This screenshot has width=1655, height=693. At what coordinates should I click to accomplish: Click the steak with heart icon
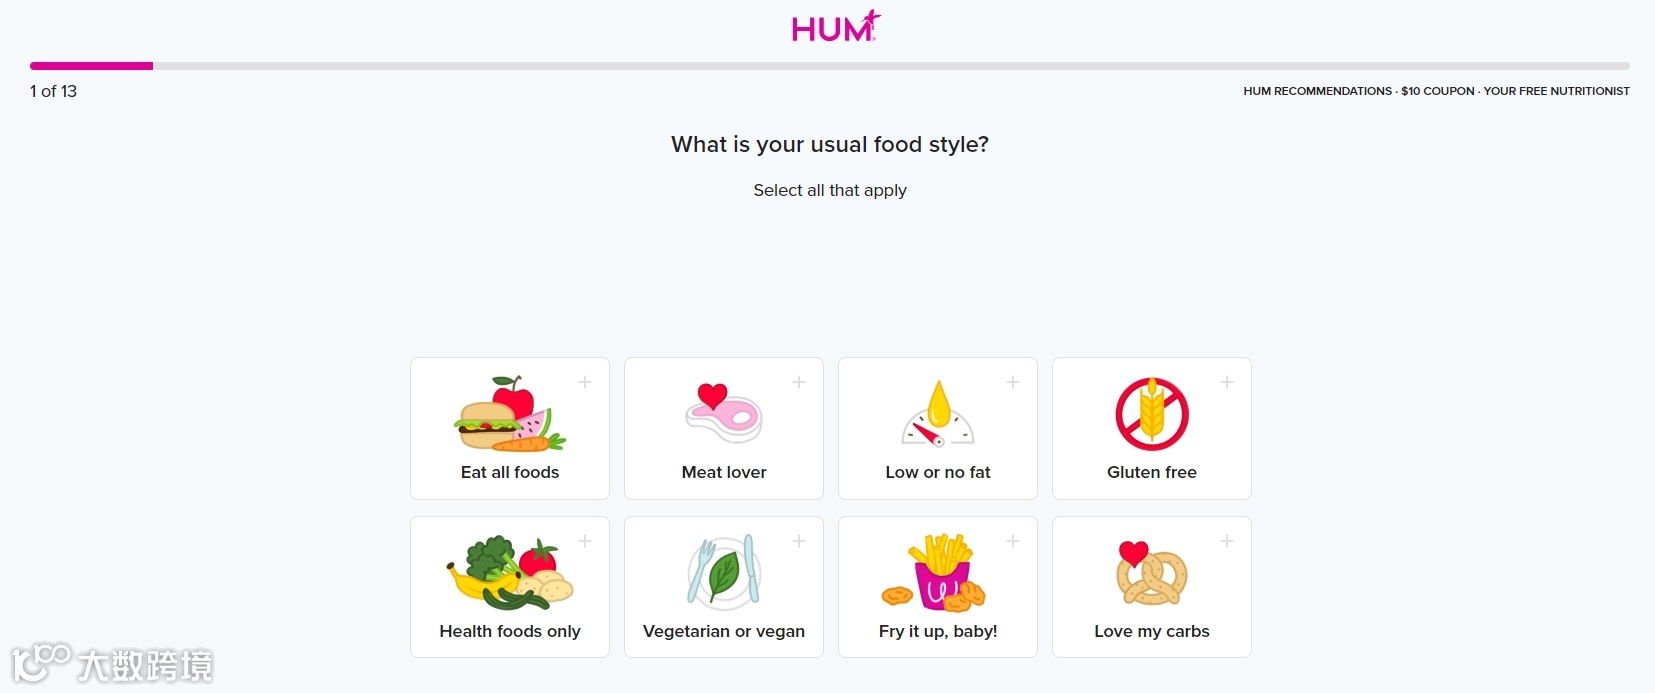click(x=724, y=413)
